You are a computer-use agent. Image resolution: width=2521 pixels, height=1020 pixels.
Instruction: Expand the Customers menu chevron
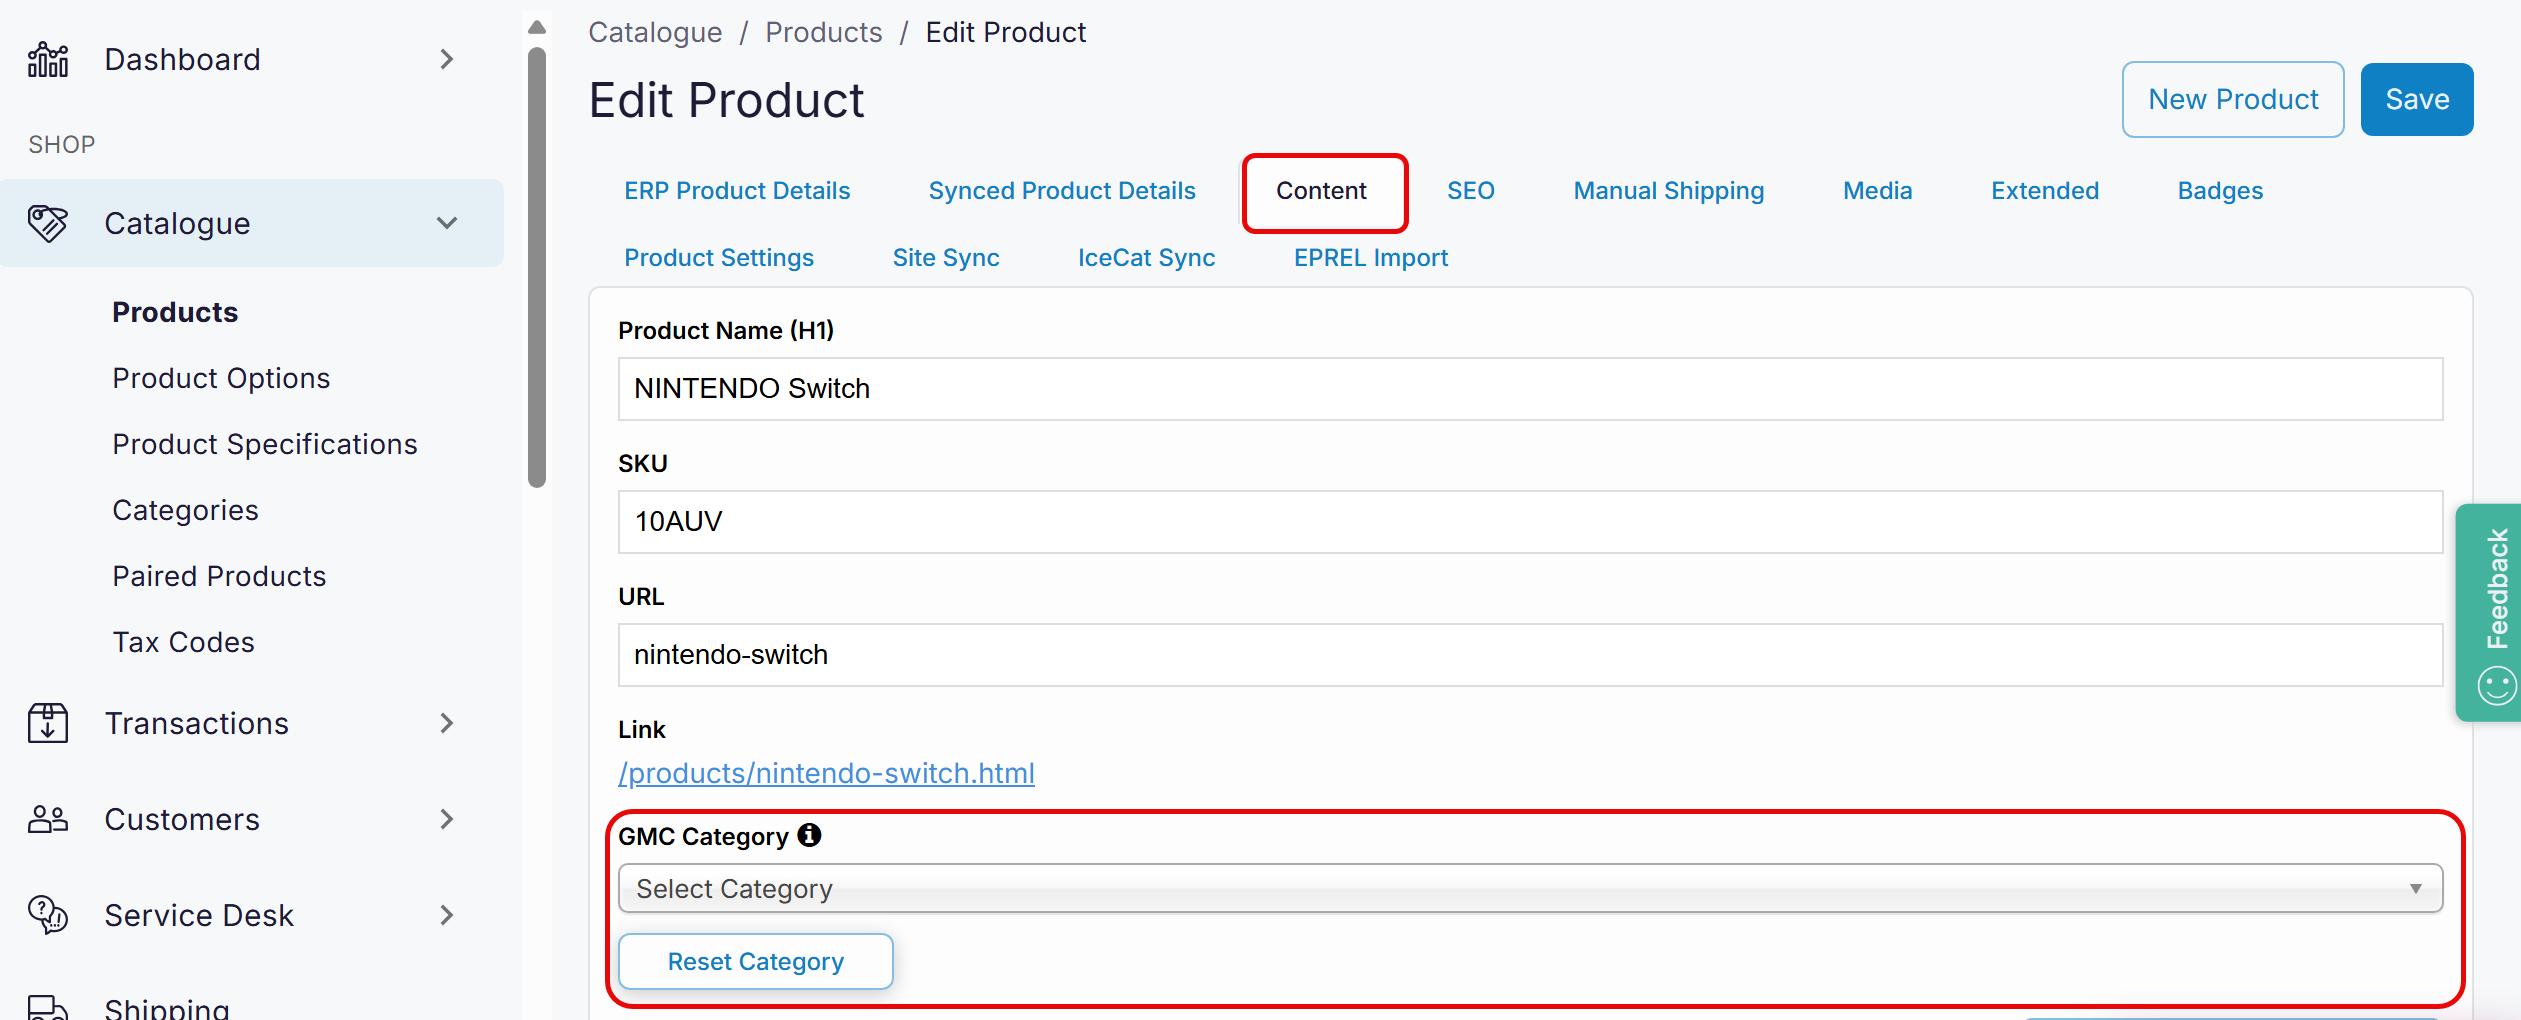(x=447, y=819)
